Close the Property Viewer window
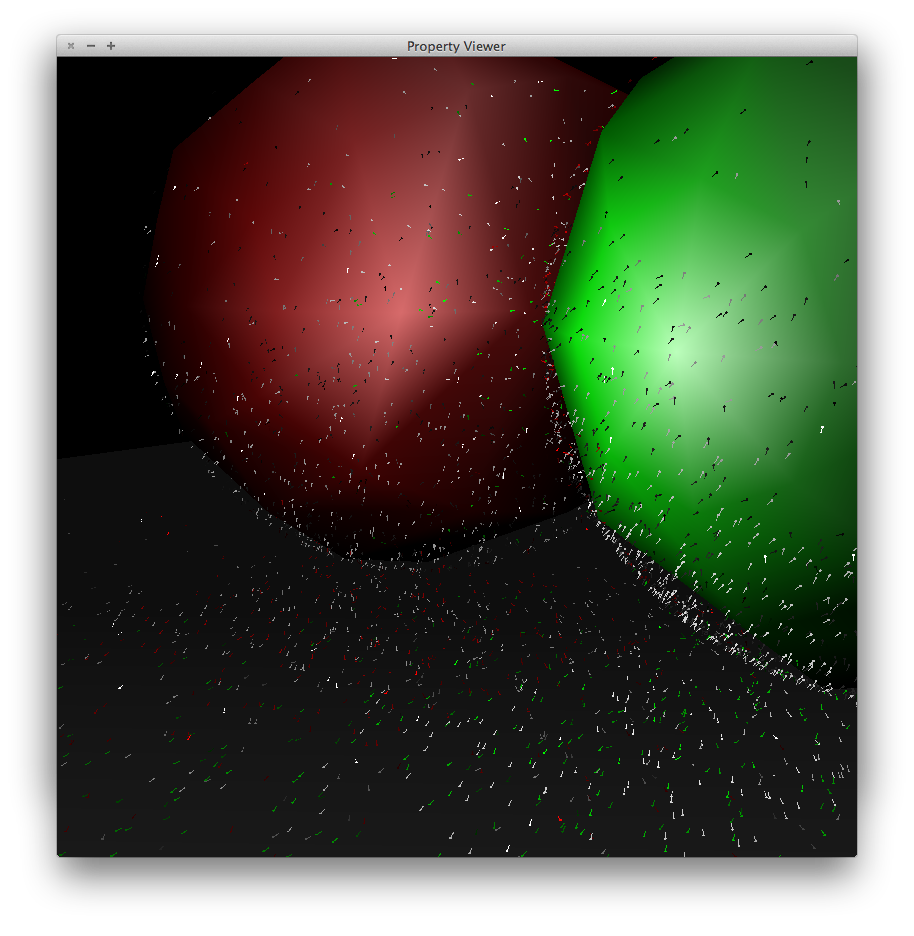The height and width of the screenshot is (936, 914). 71,46
